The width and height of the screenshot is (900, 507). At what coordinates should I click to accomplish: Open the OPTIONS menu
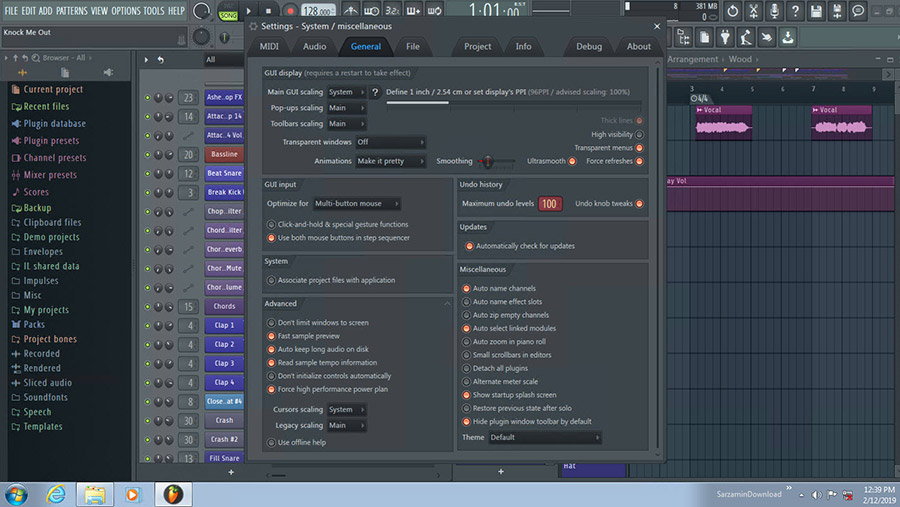(126, 10)
